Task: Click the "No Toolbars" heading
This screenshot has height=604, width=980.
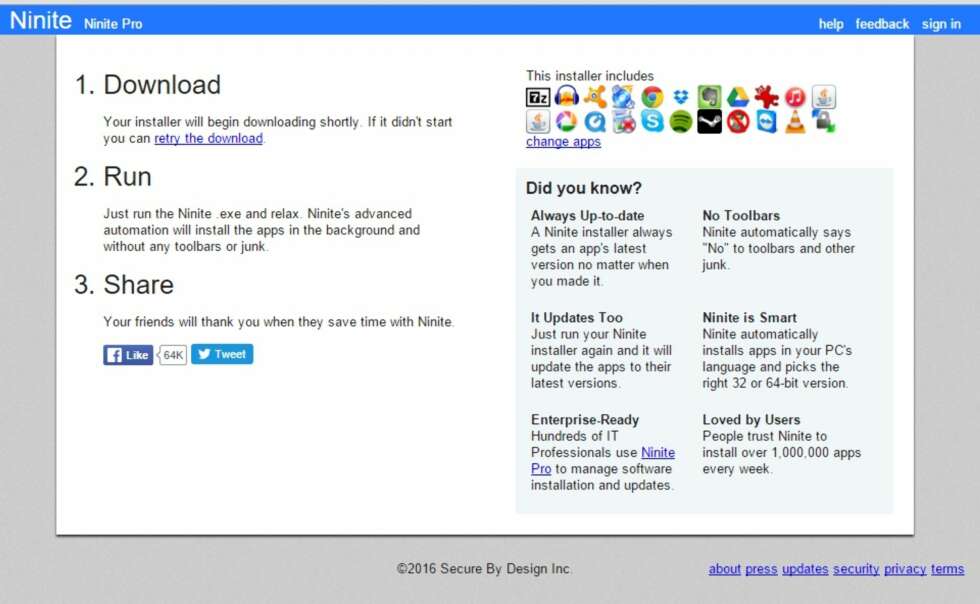Action: 741,216
